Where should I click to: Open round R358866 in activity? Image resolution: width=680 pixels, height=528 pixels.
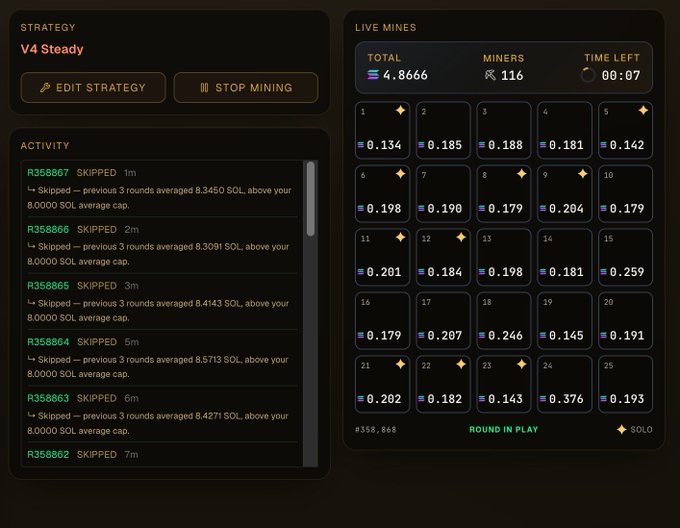click(48, 229)
